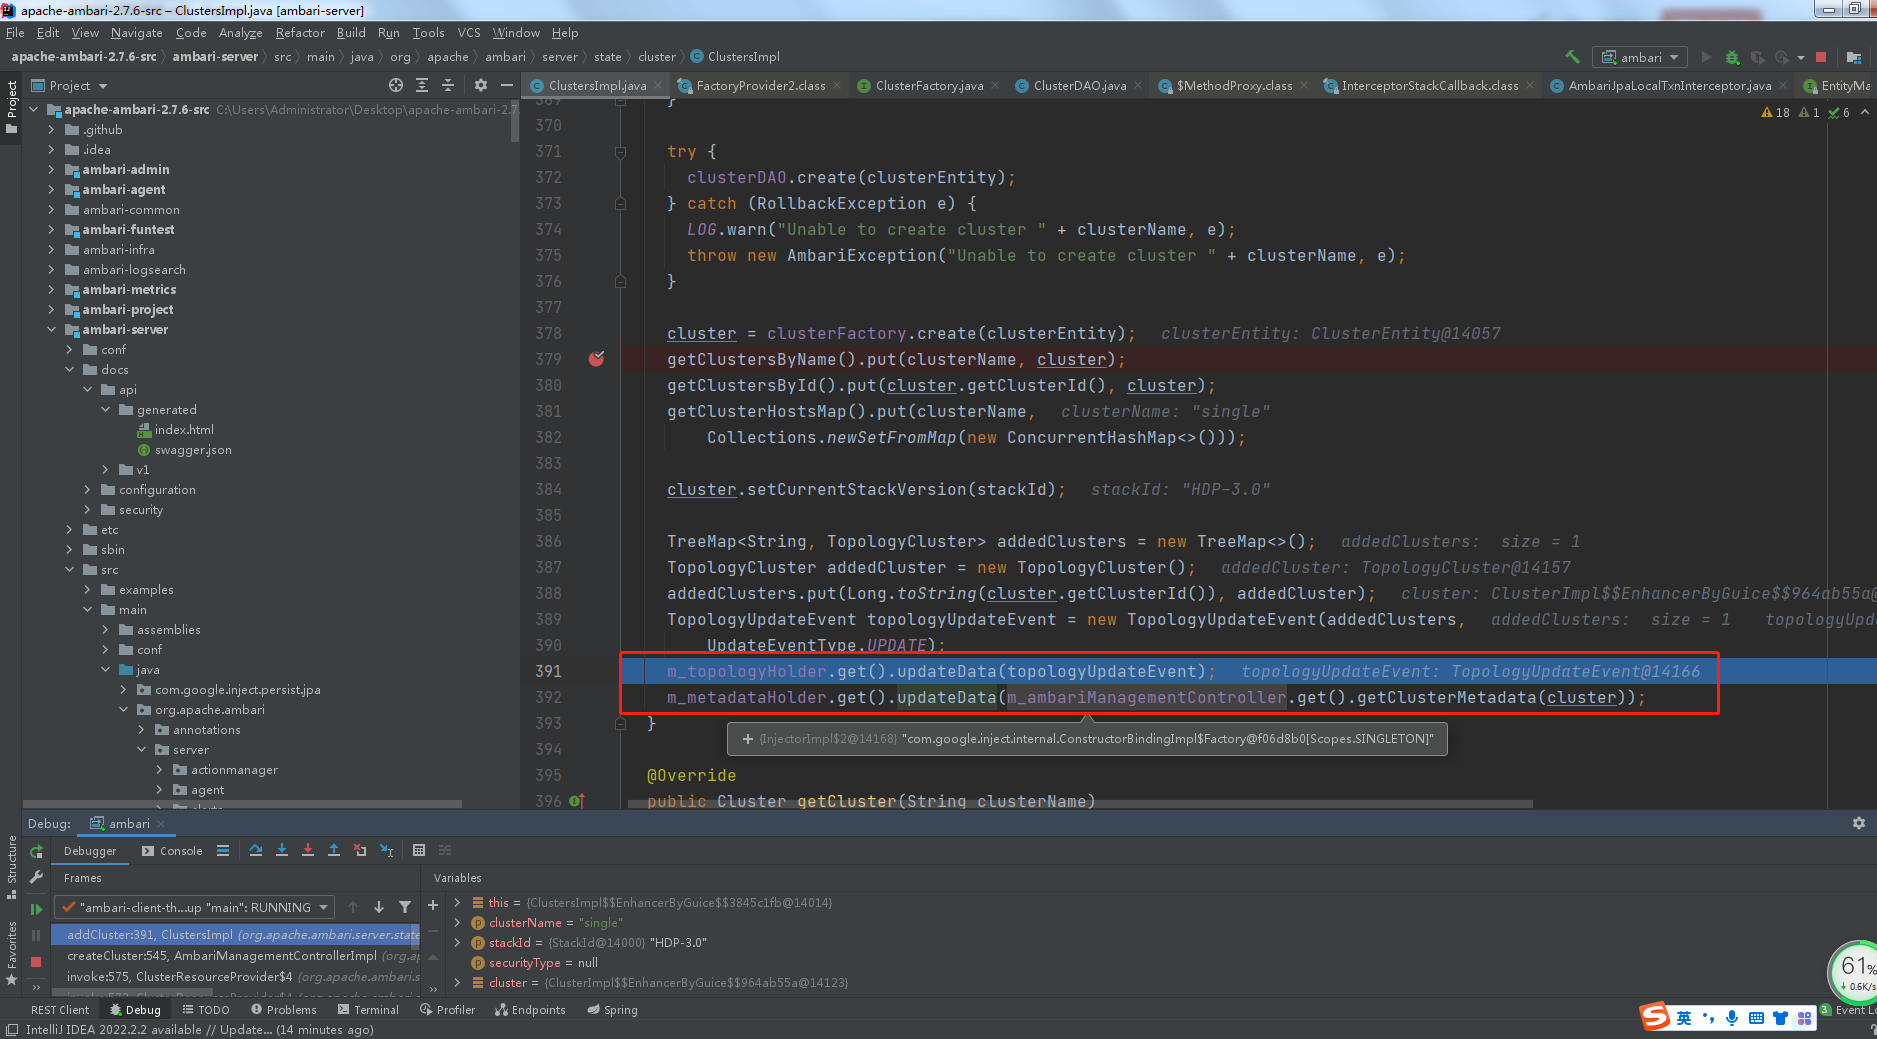Click Collapse All icon in Project panel
Viewport: 1877px width, 1039px height.
448,85
